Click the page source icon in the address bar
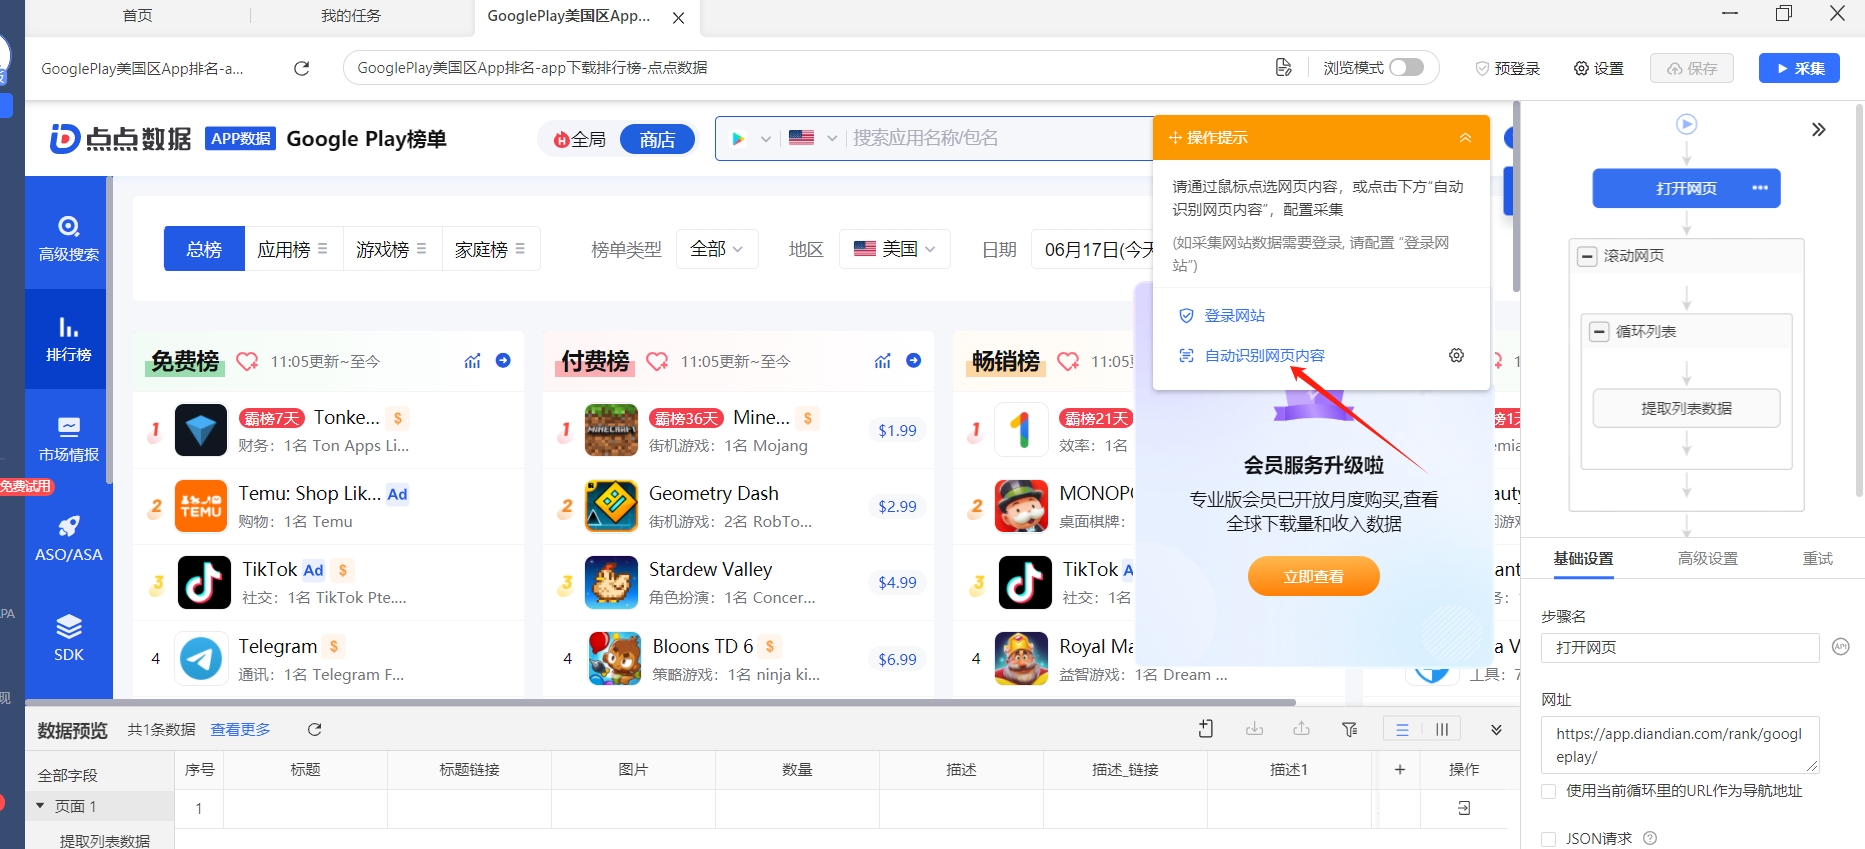 1284,67
